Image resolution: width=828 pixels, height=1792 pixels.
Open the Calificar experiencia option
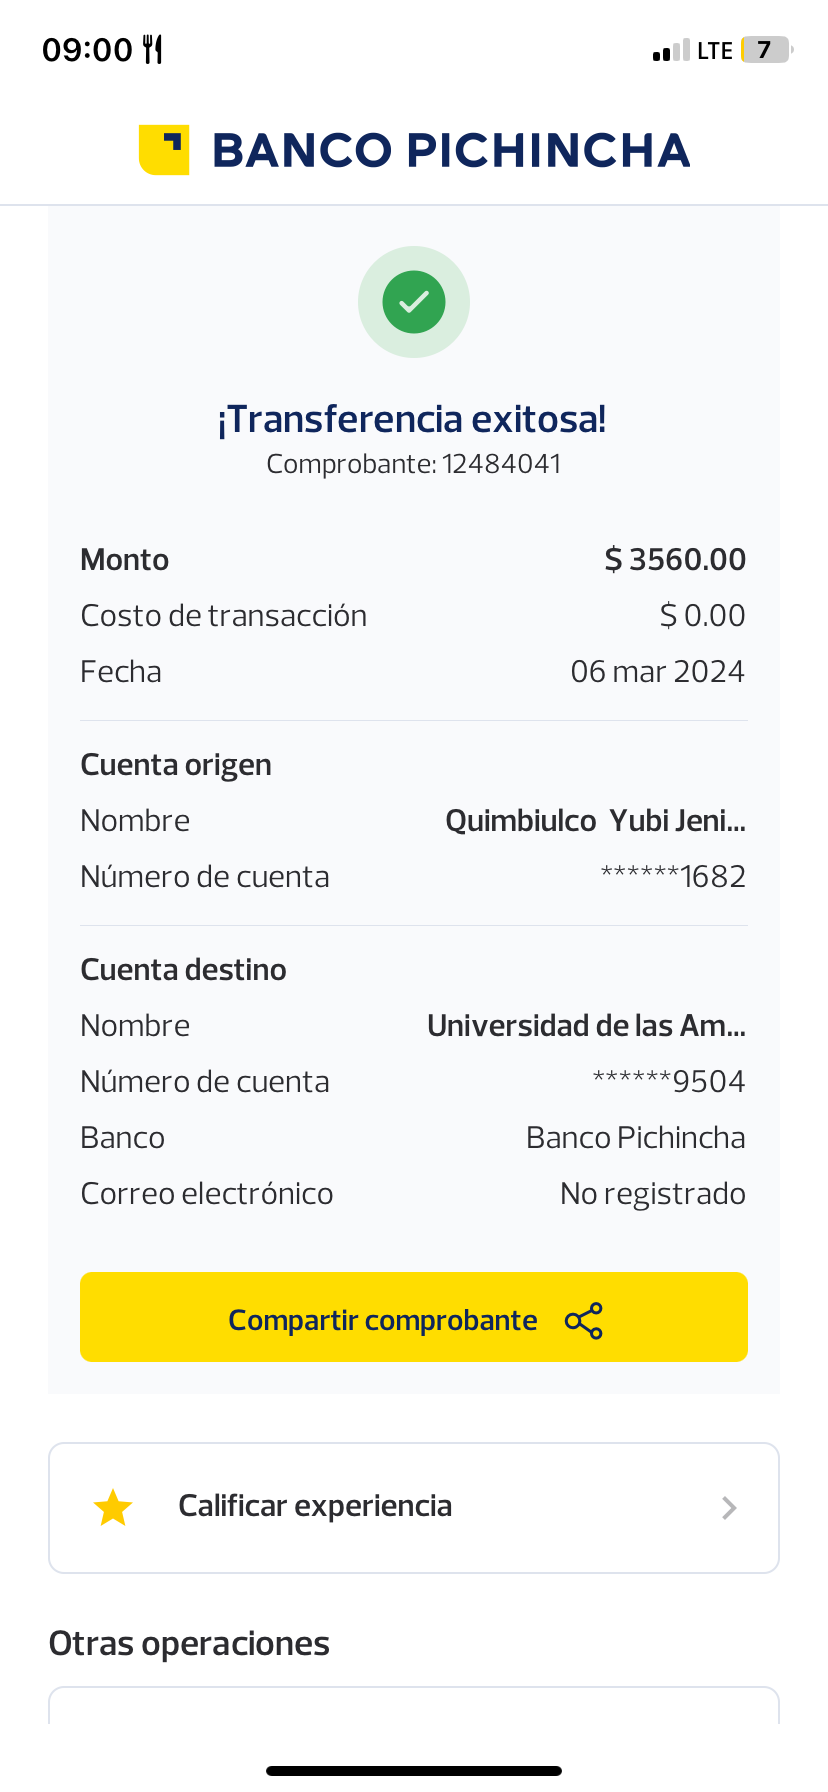pos(315,1506)
